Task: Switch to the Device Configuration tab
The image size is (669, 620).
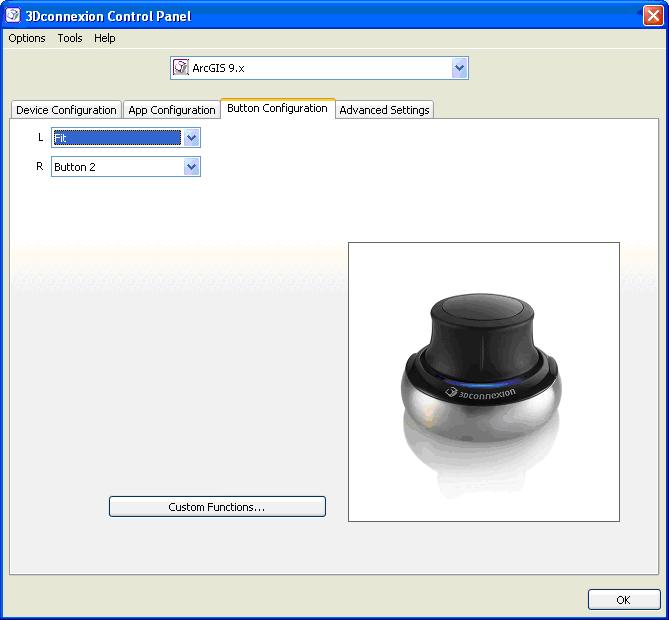Action: pos(66,110)
